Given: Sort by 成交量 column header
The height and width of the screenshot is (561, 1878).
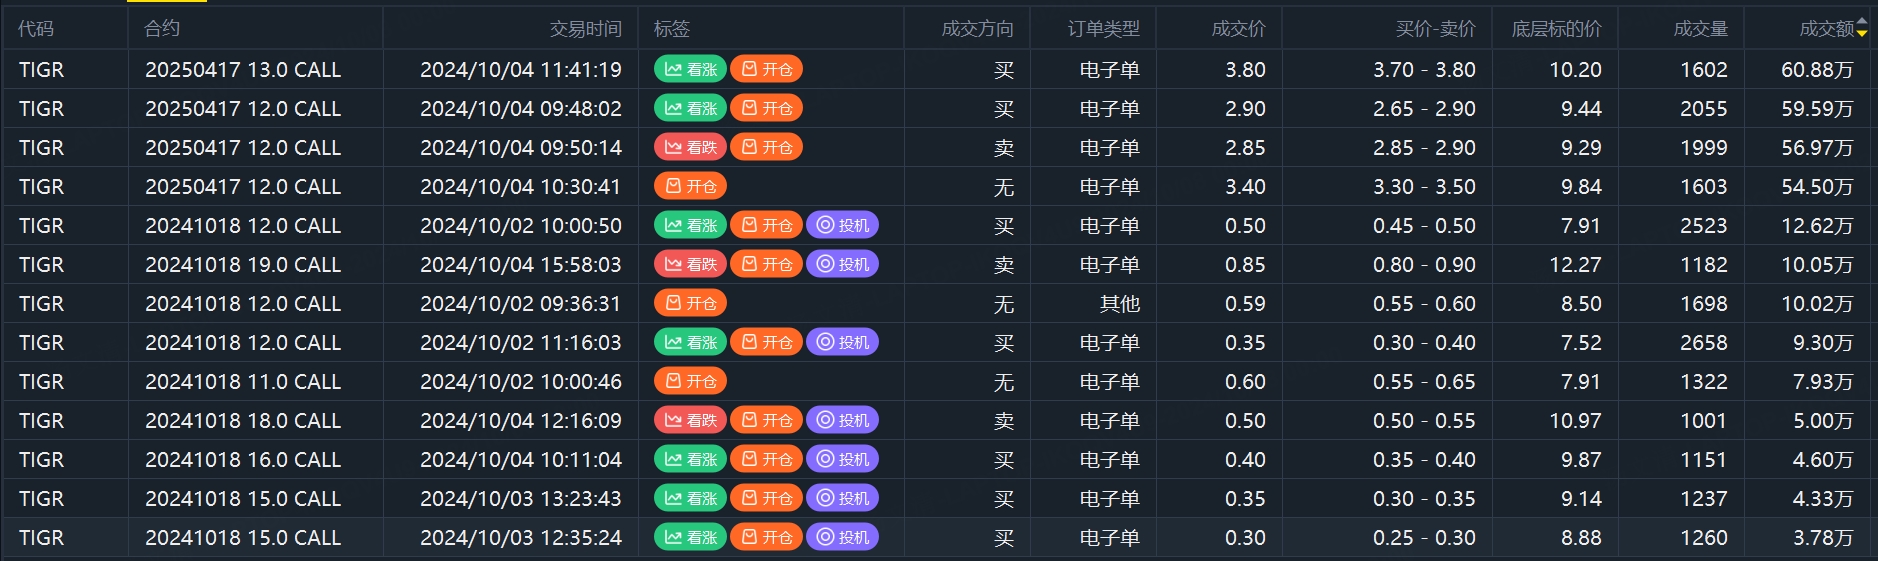Looking at the screenshot, I should click(x=1700, y=29).
